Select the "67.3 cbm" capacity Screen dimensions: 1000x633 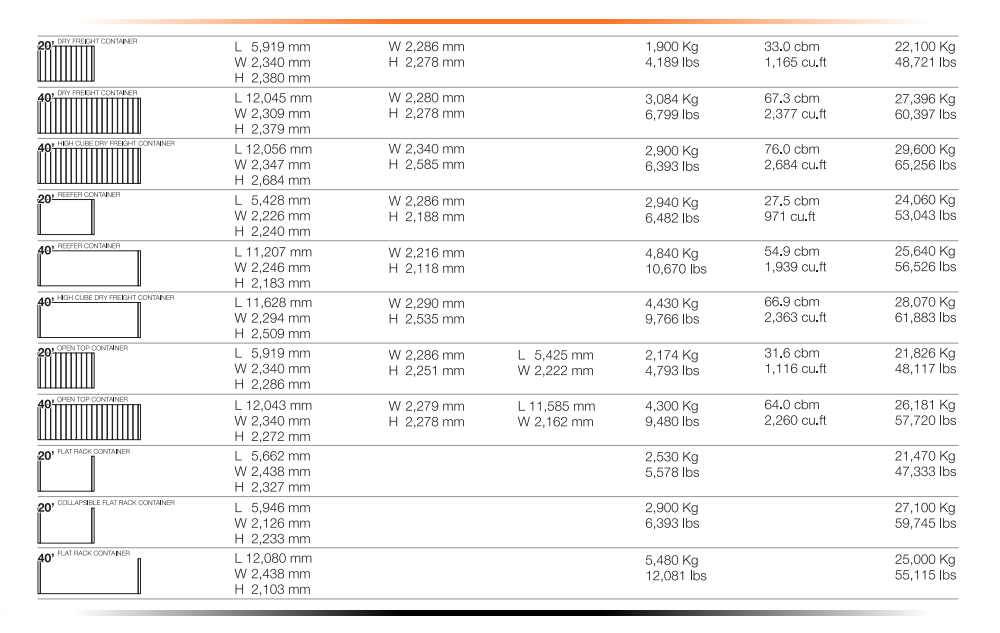point(791,98)
